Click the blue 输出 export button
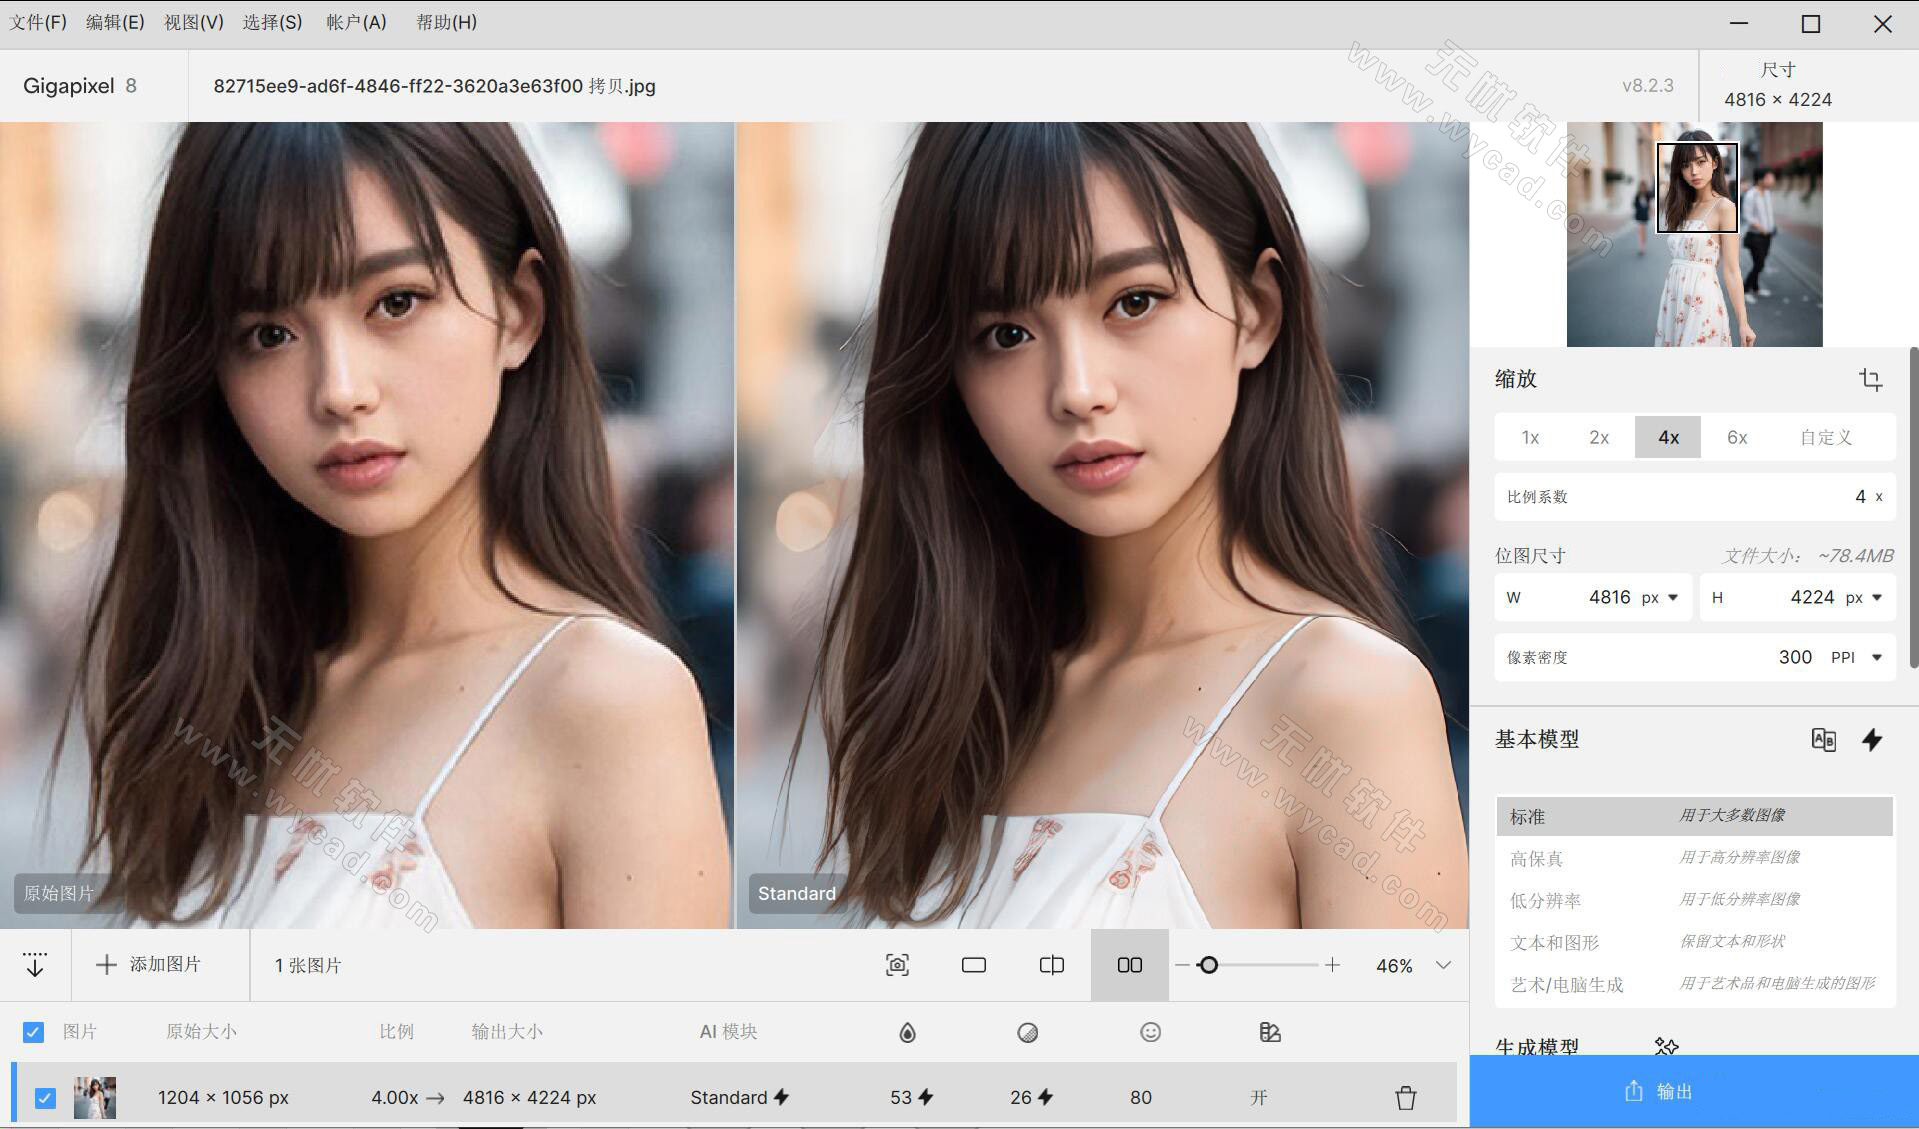Screen dimensions: 1919x1129 coord(1693,1092)
